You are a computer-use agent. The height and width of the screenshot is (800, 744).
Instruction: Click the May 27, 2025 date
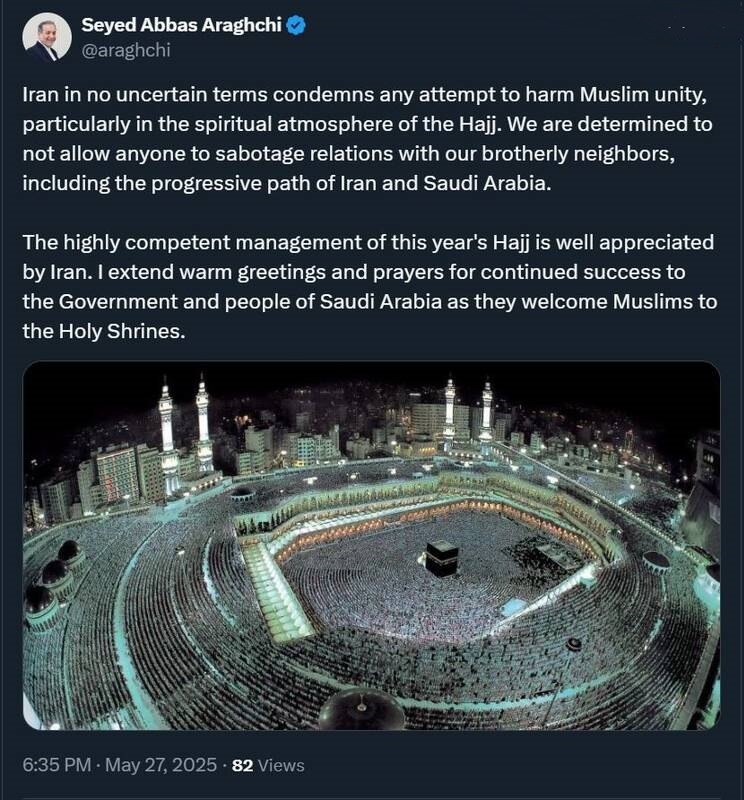coord(161,765)
